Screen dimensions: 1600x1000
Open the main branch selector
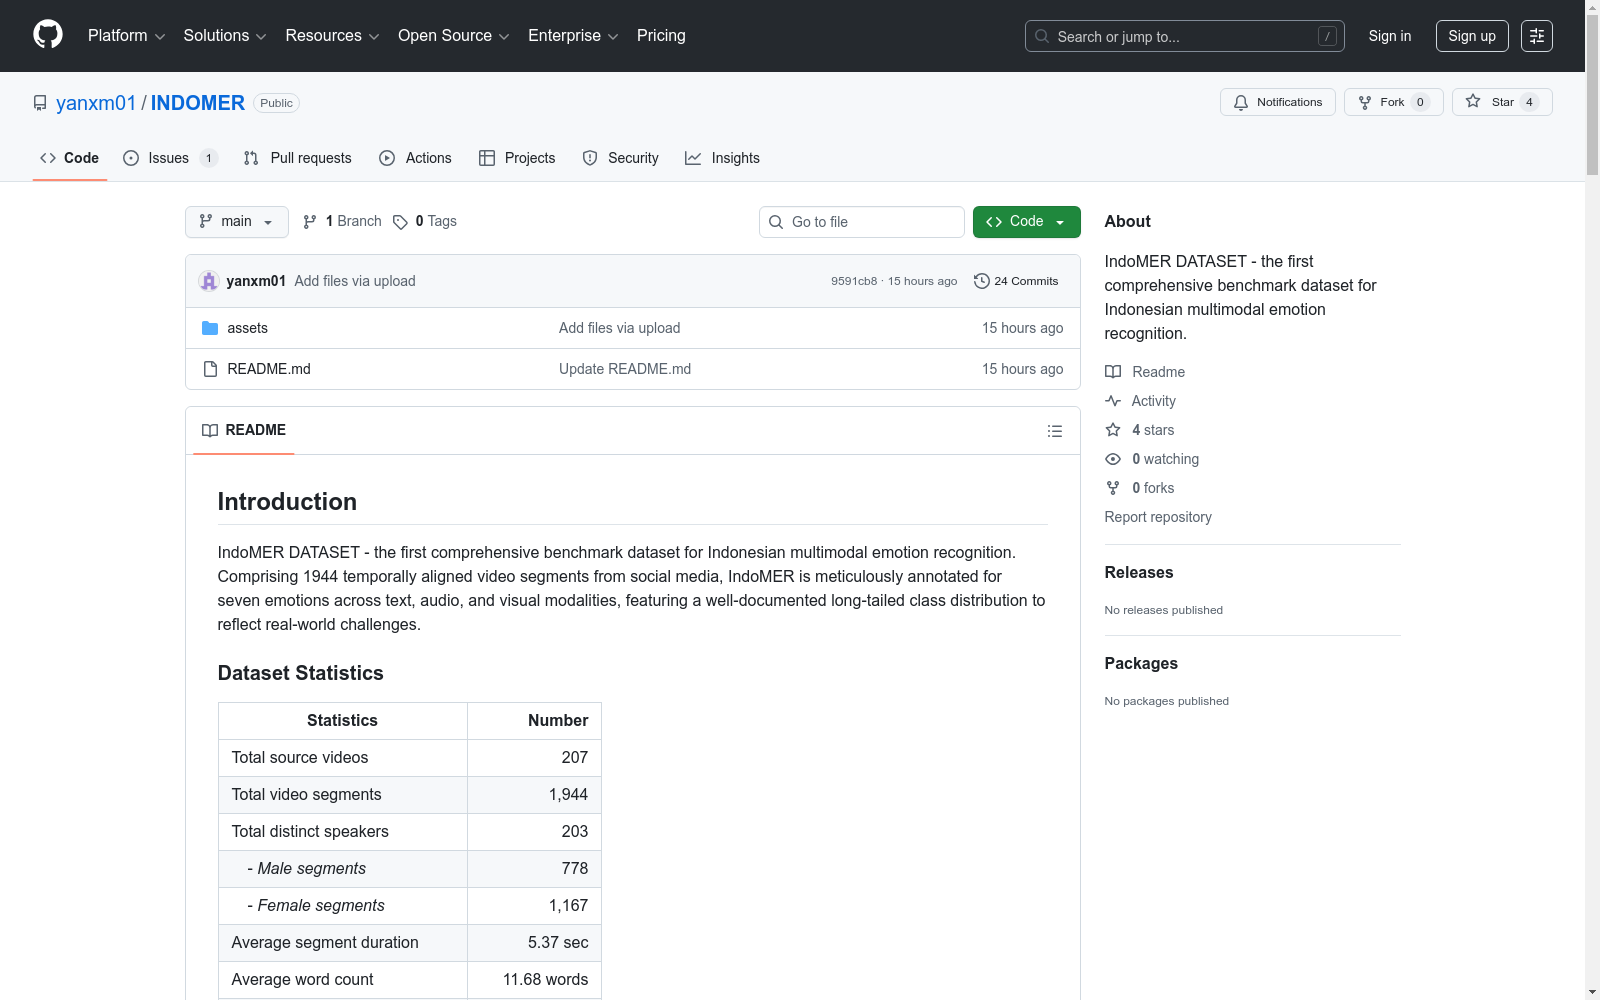tap(236, 222)
